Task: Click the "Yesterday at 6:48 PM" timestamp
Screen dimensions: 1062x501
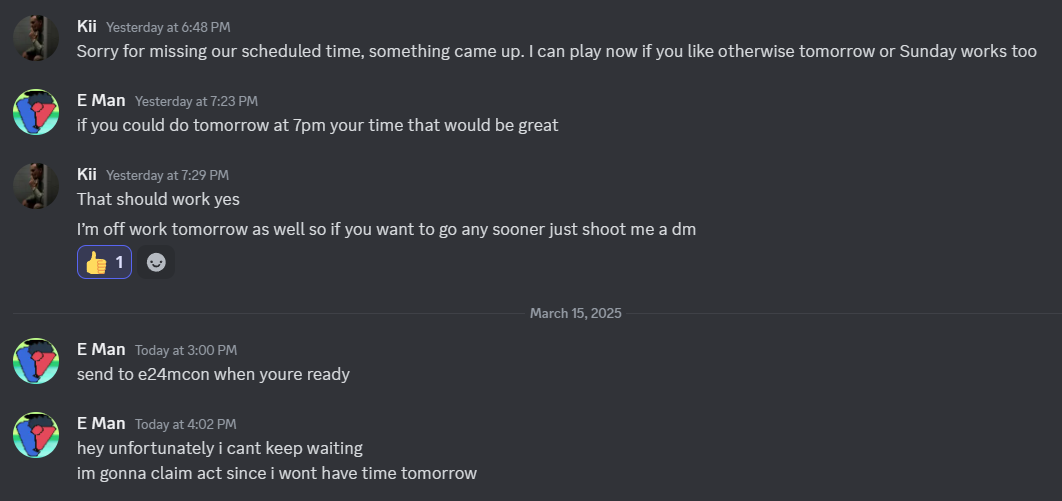Action: (x=167, y=27)
